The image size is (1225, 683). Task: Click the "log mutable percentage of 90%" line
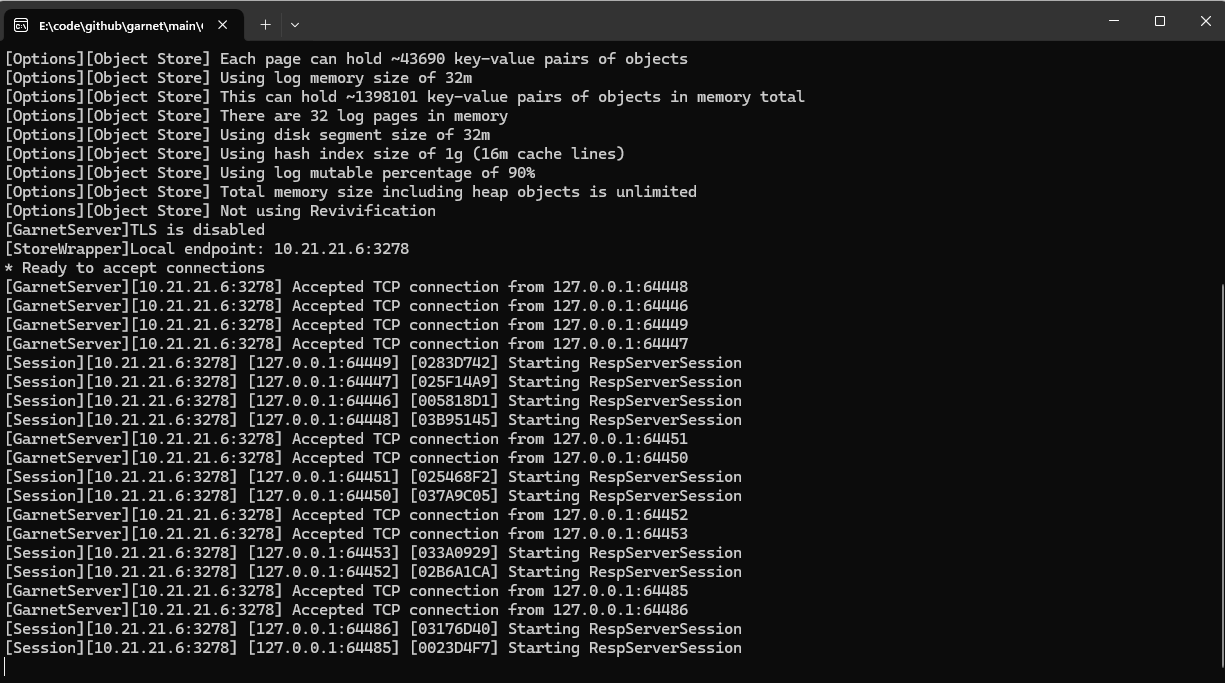coord(377,173)
